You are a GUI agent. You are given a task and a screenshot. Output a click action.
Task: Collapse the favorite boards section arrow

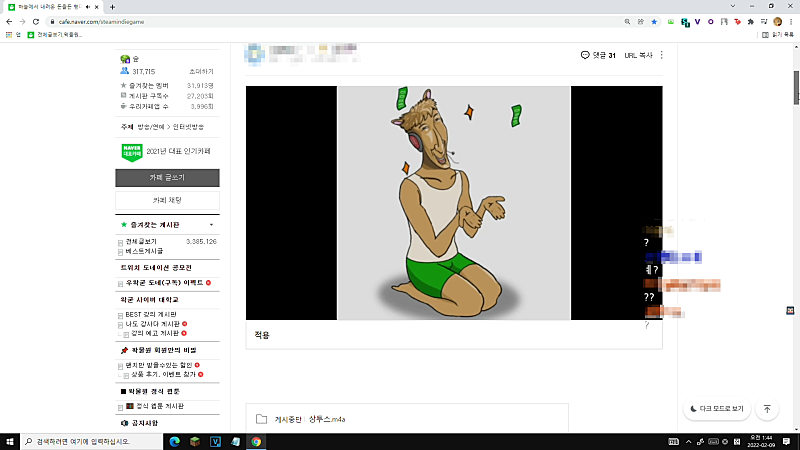211,225
